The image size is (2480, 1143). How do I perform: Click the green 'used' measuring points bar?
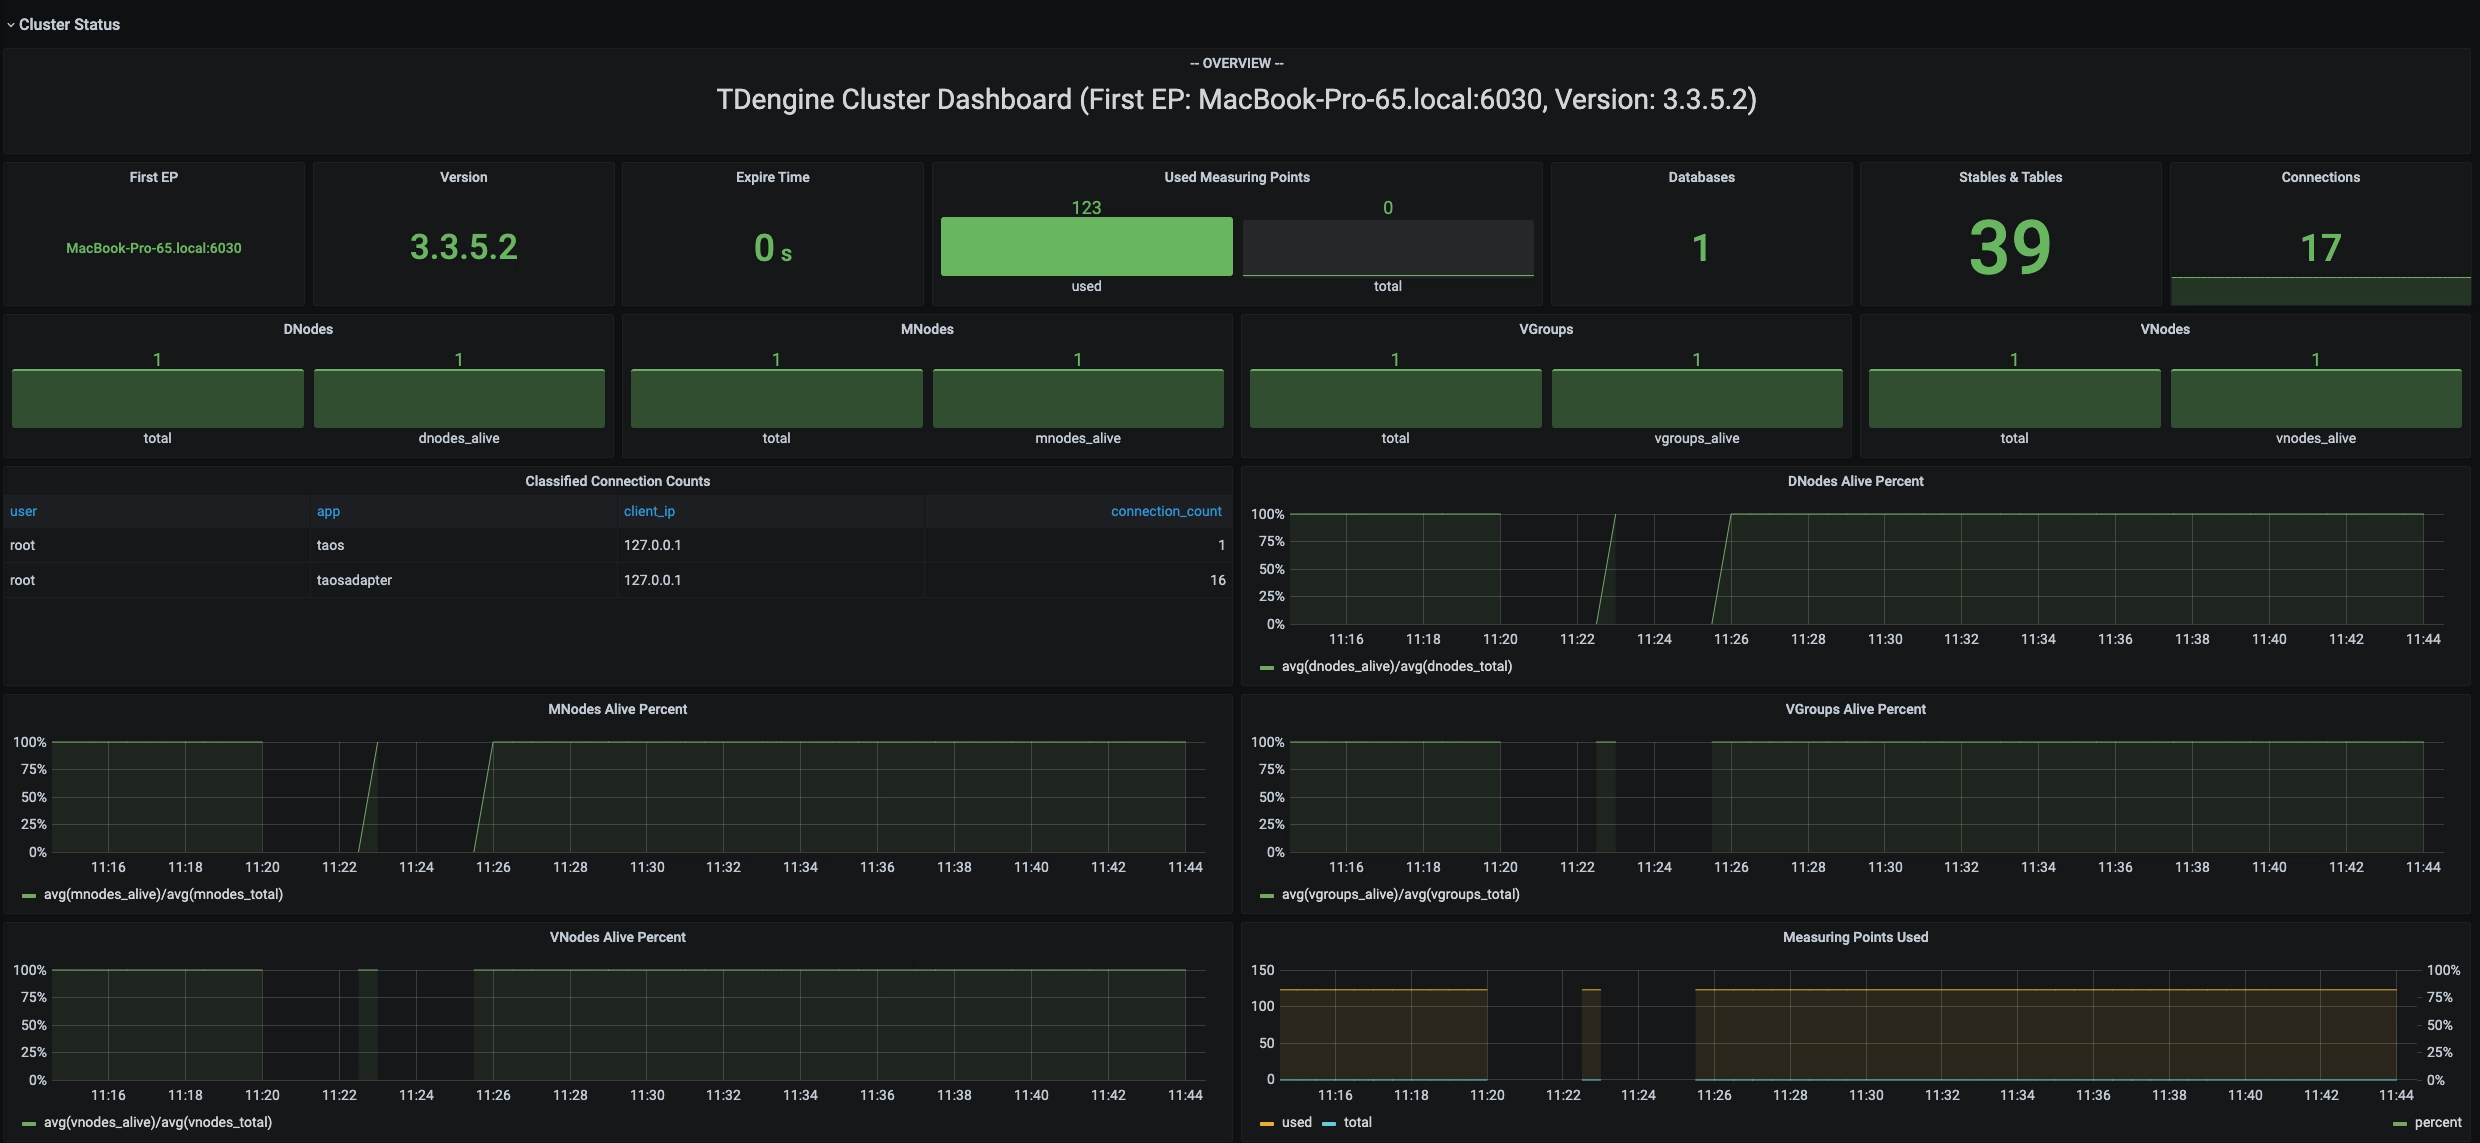point(1086,246)
